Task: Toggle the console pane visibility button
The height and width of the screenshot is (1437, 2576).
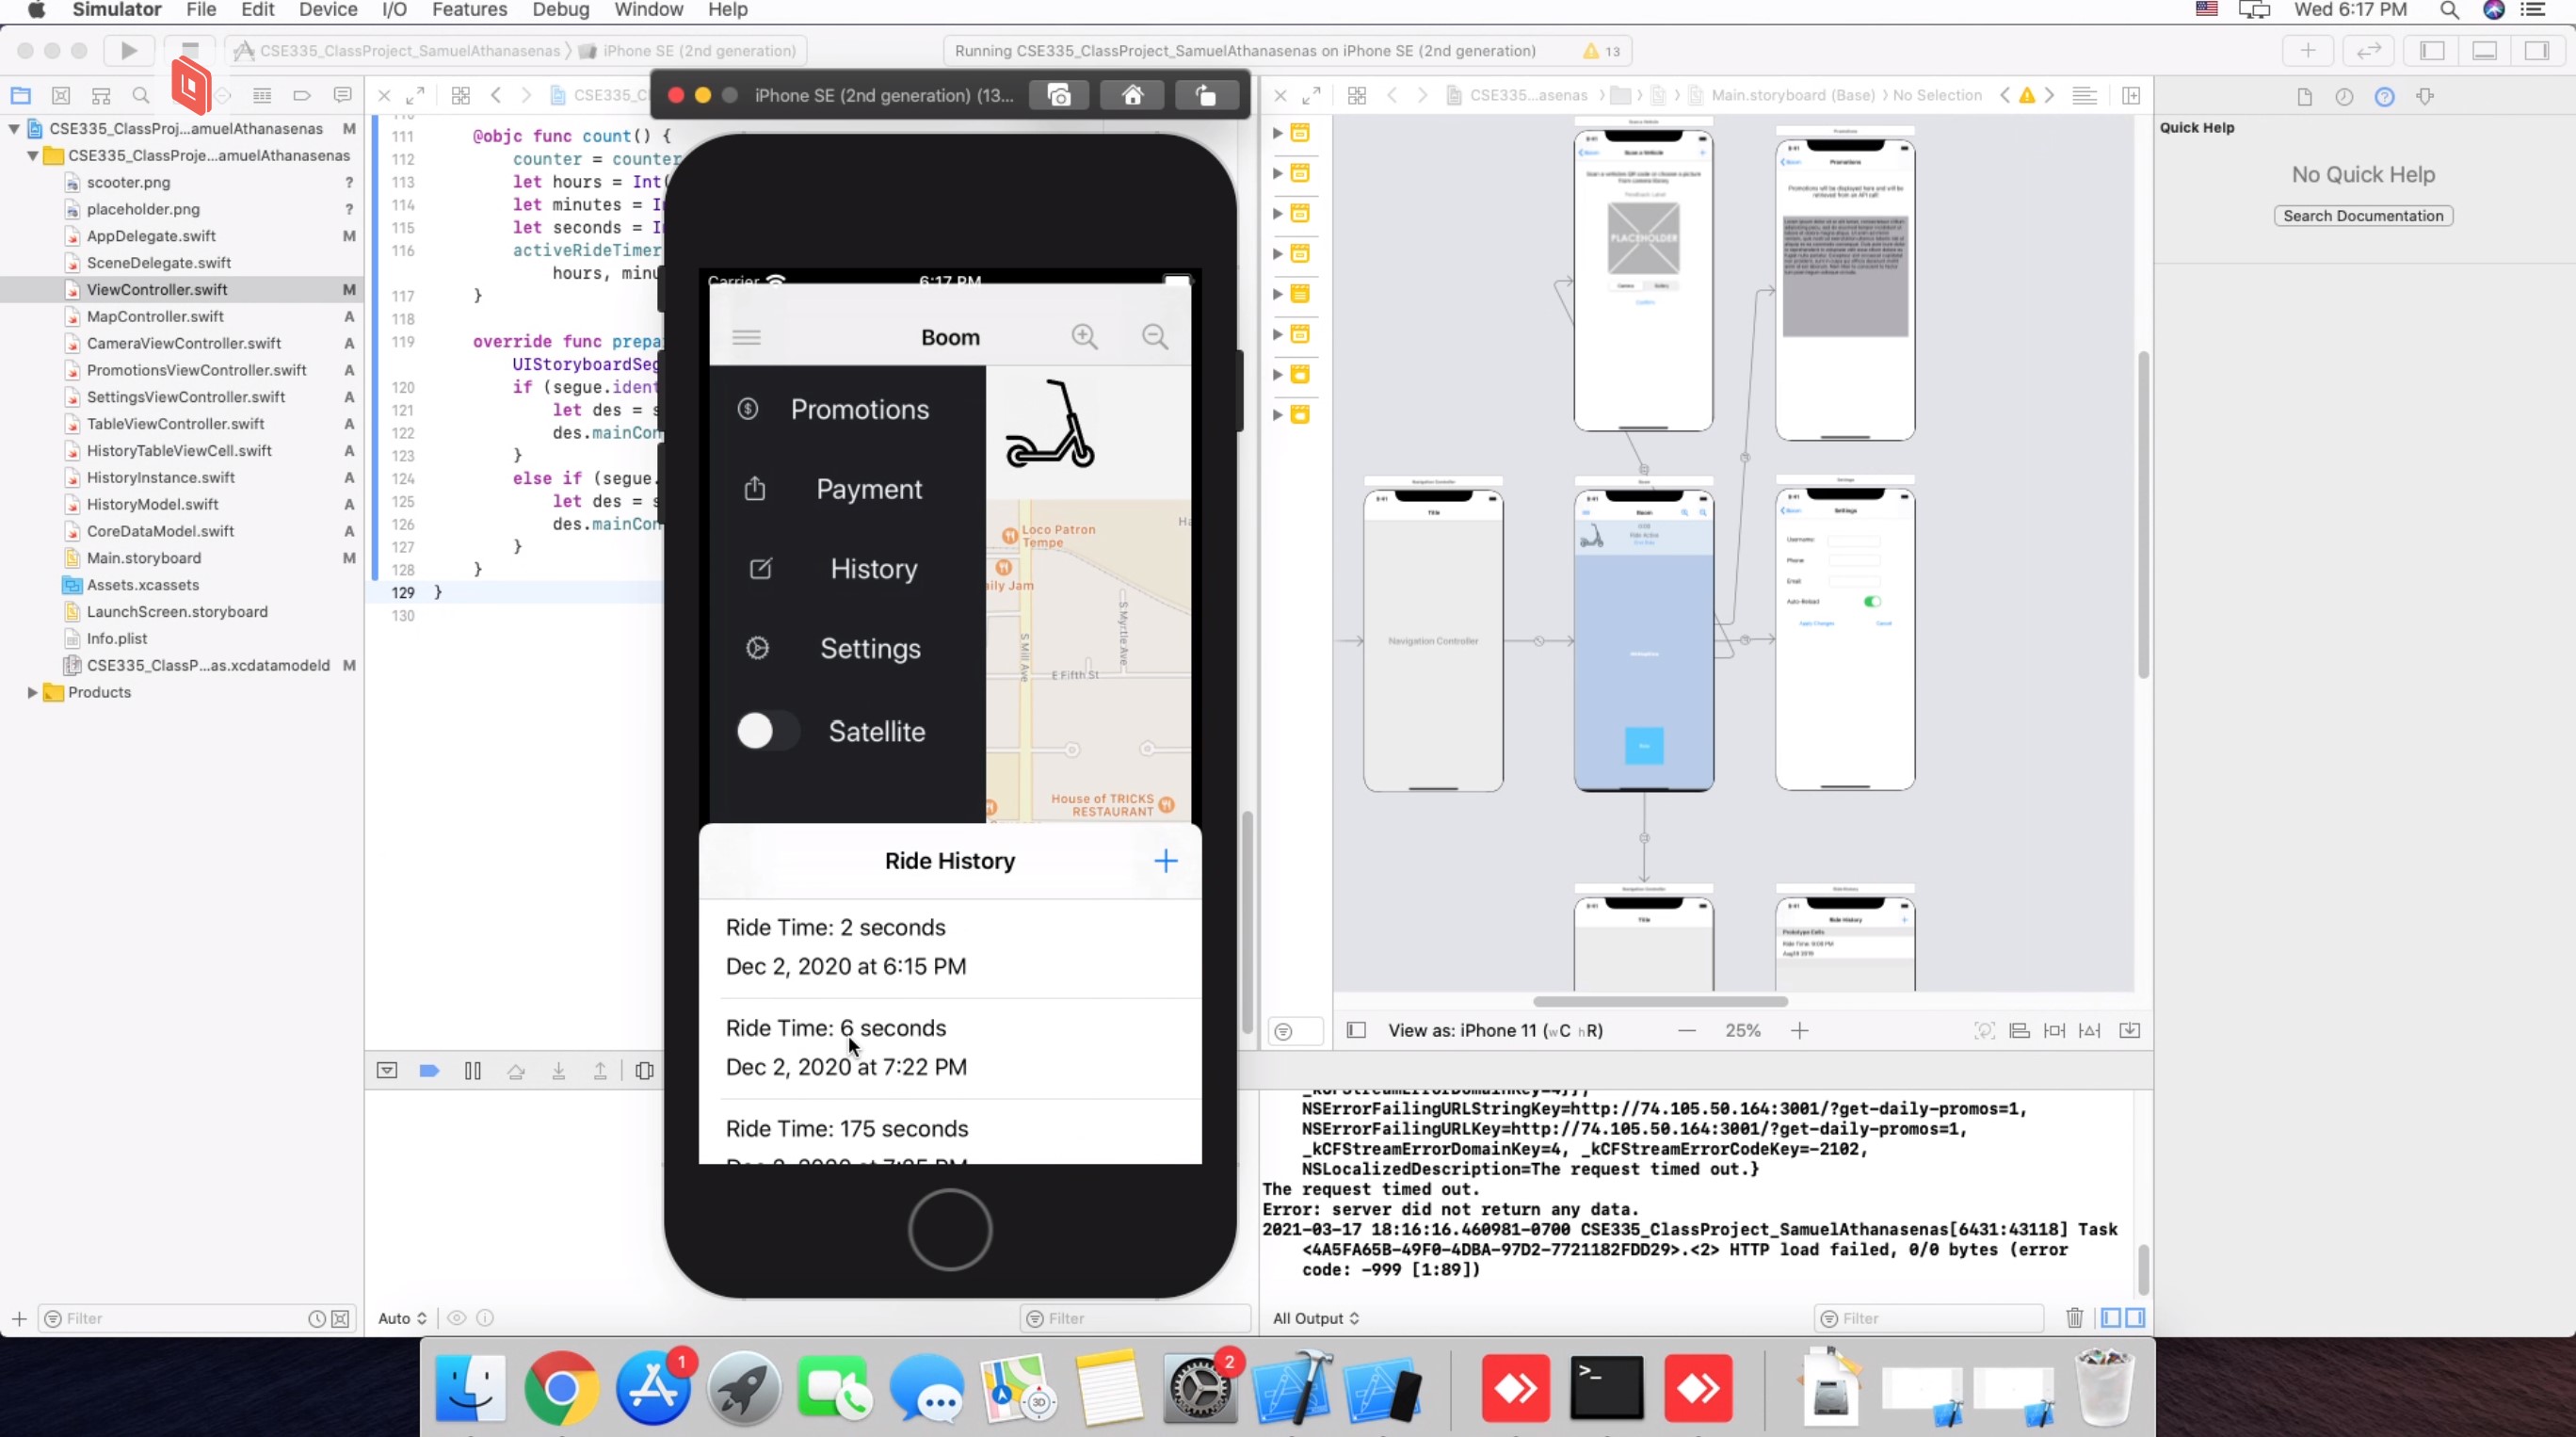Action: click(x=2135, y=1318)
